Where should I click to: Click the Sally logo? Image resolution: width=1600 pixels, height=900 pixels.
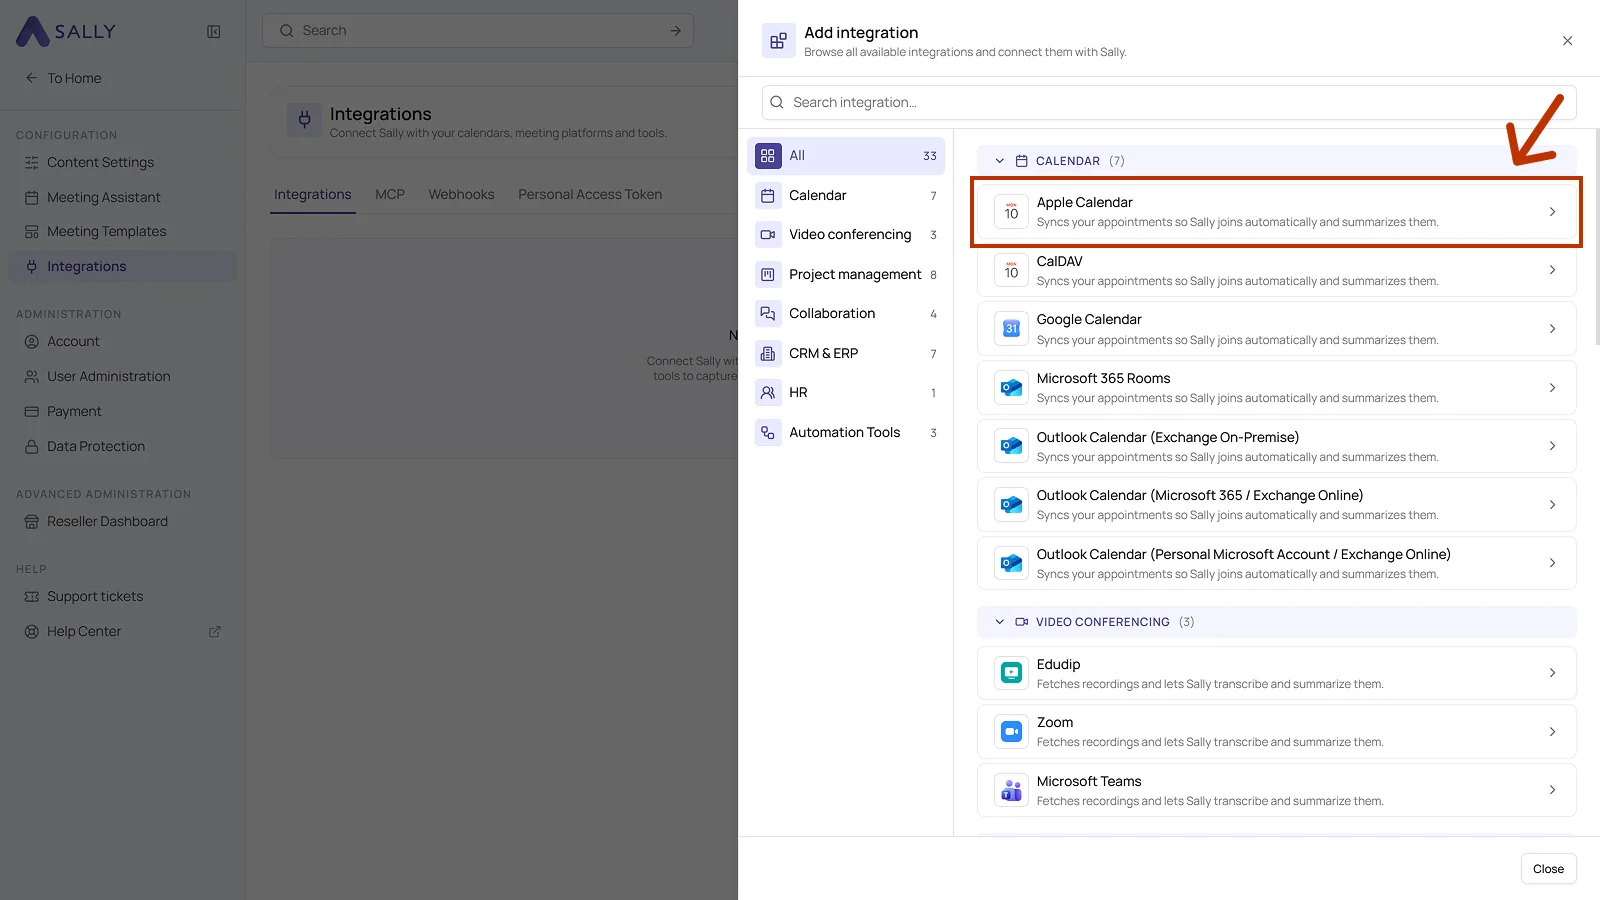coord(66,31)
